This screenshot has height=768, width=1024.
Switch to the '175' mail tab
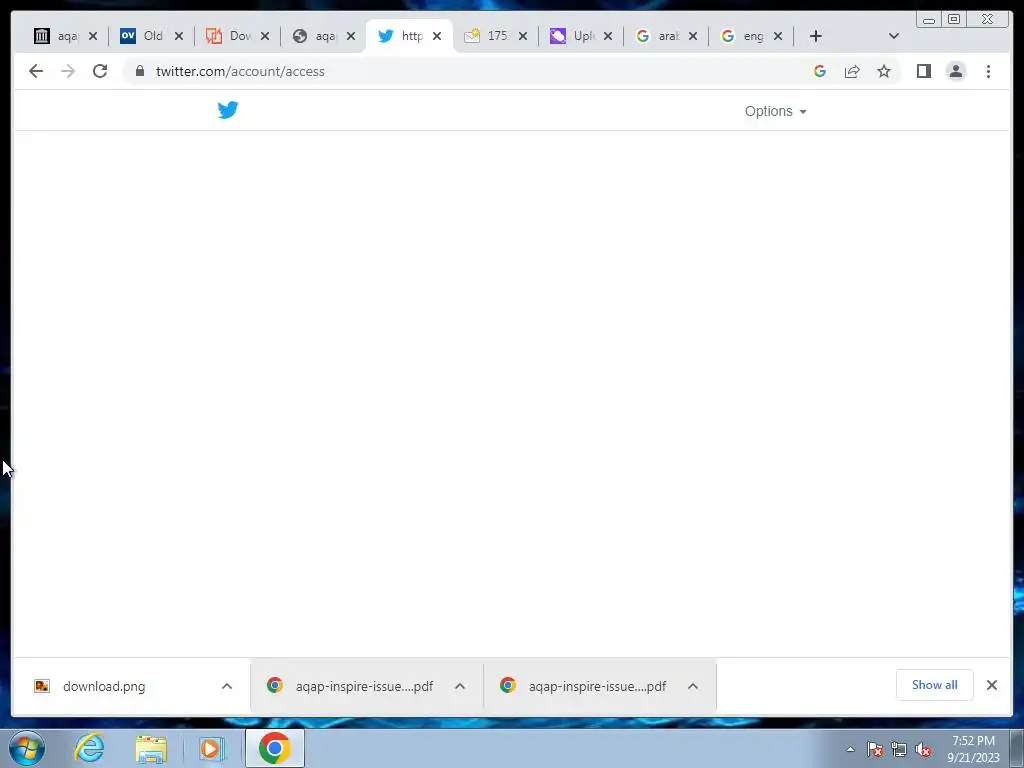point(487,36)
